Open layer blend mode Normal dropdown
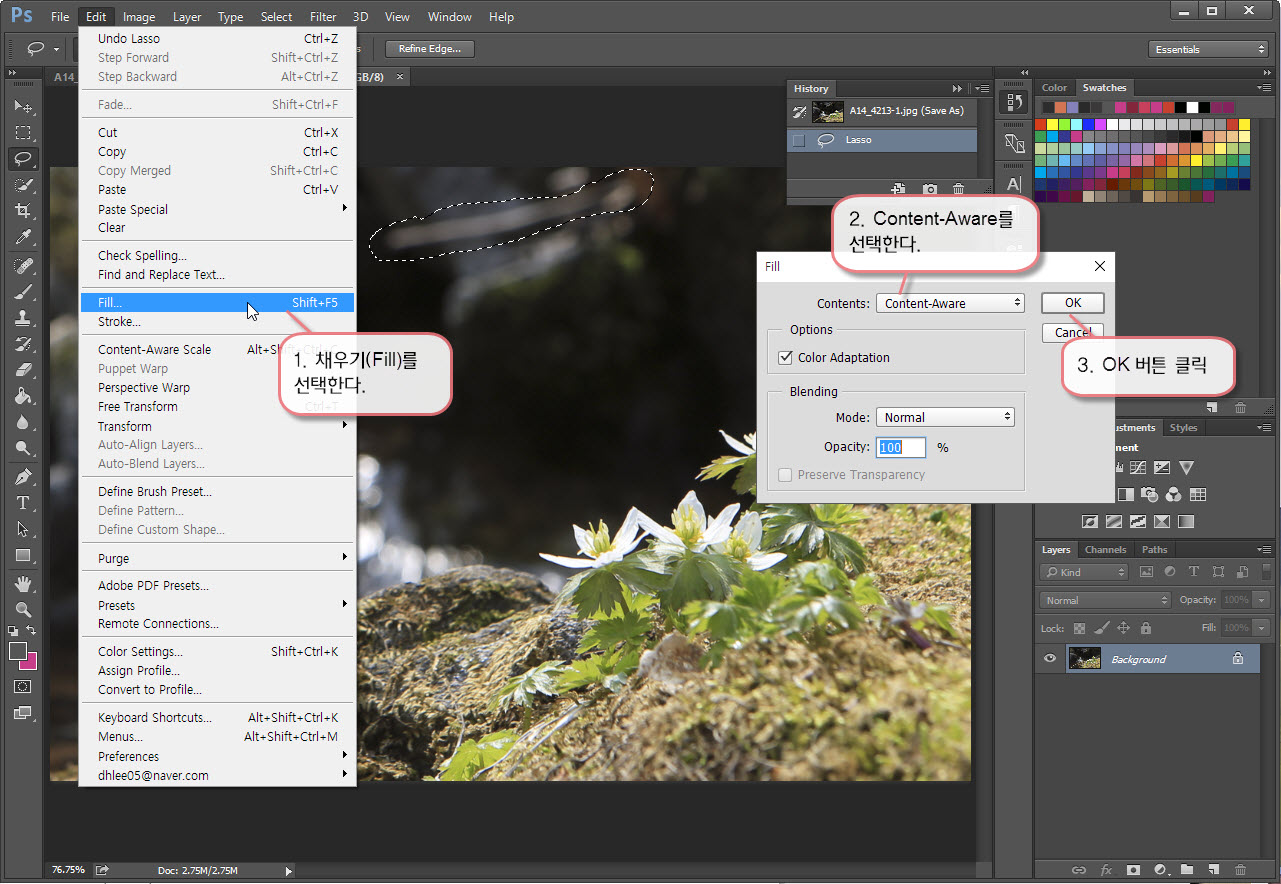Viewport: 1281px width, 884px height. (1105, 600)
